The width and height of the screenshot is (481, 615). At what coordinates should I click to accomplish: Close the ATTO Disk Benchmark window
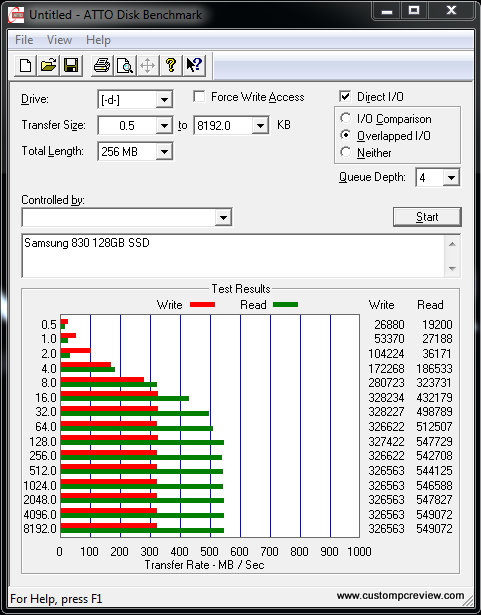click(x=451, y=11)
